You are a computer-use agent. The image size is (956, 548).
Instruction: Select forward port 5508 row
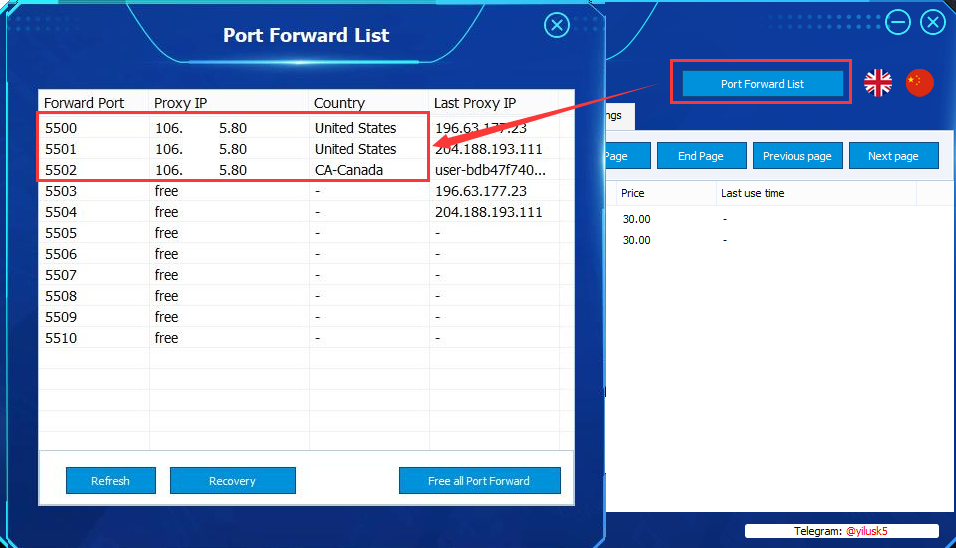click(306, 296)
